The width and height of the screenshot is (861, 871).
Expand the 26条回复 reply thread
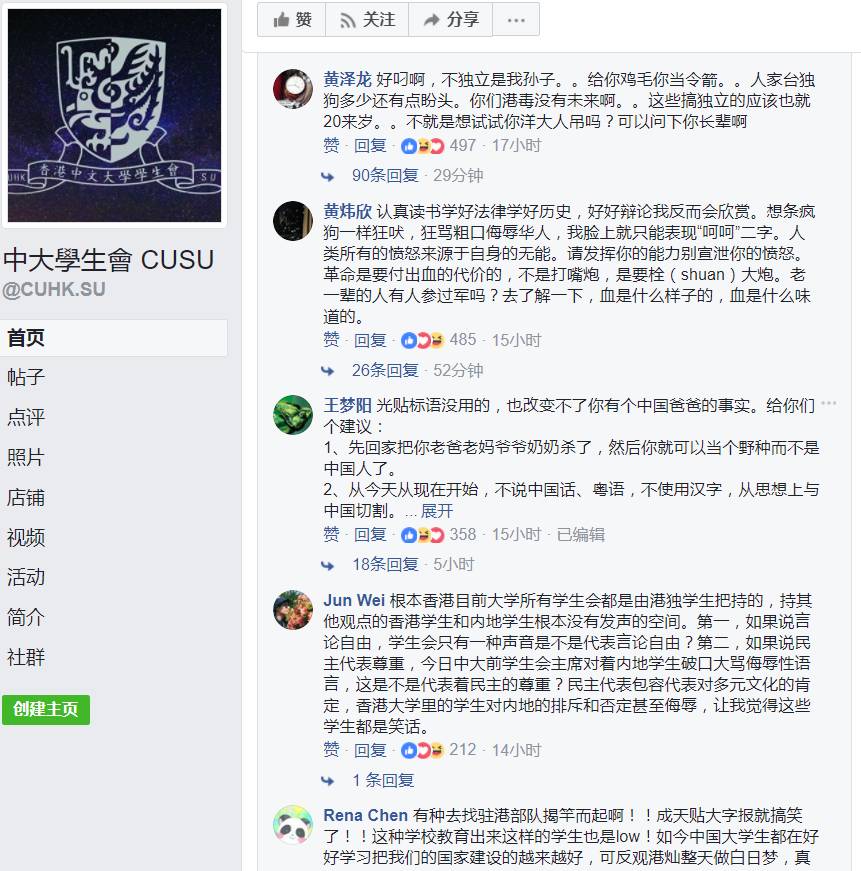[x=385, y=370]
